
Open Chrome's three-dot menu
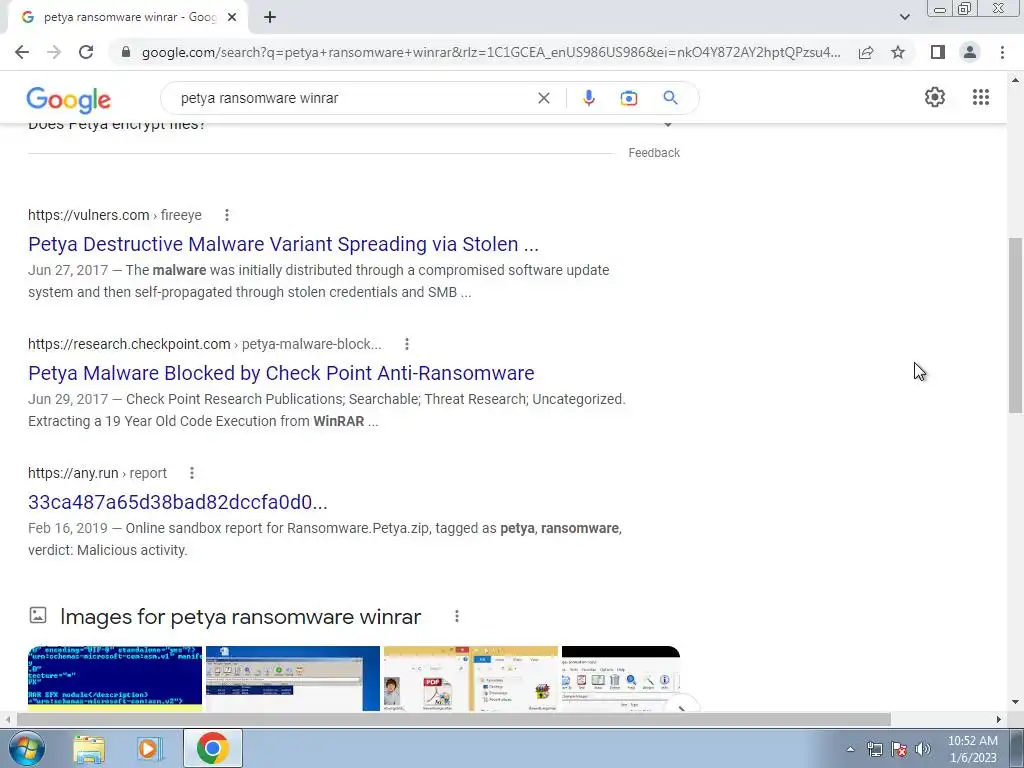(x=1002, y=52)
